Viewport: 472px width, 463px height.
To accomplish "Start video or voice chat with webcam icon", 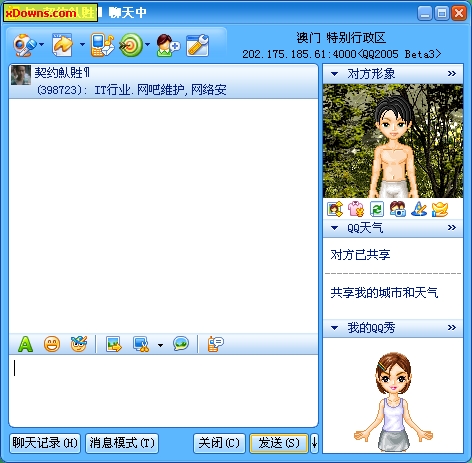I will point(24,45).
